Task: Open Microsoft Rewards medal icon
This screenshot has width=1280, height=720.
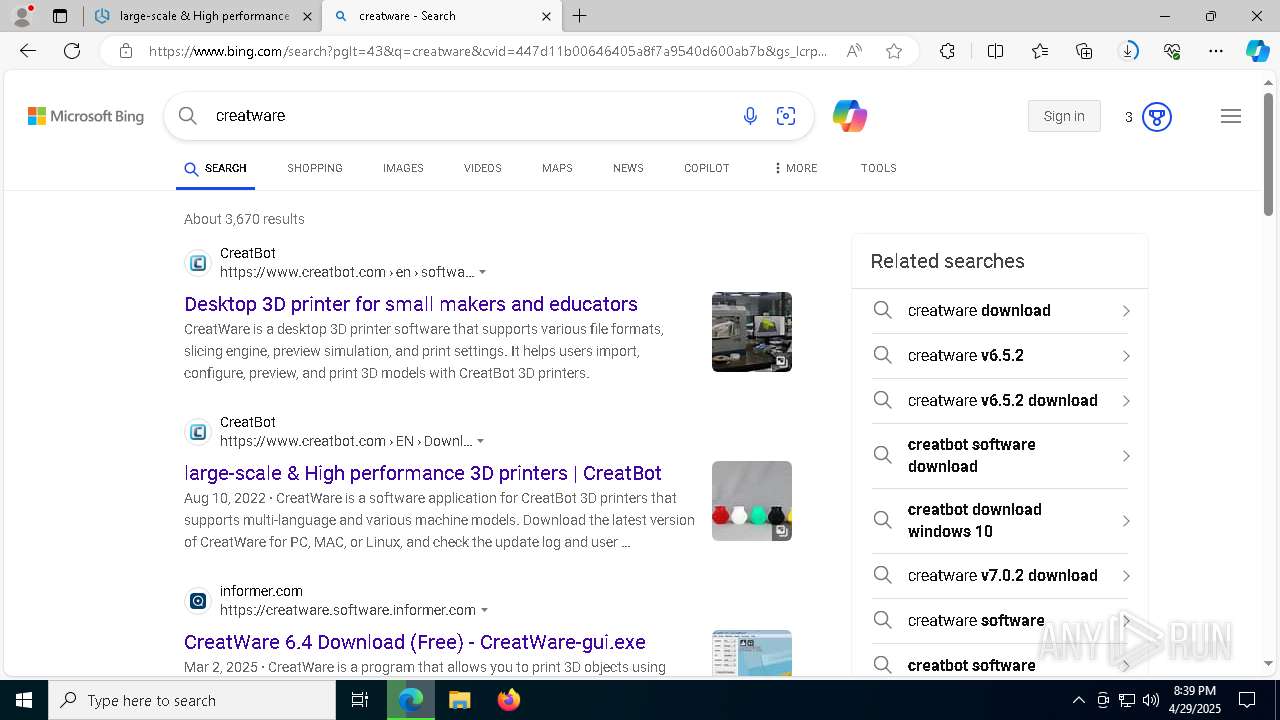Action: (x=1157, y=117)
